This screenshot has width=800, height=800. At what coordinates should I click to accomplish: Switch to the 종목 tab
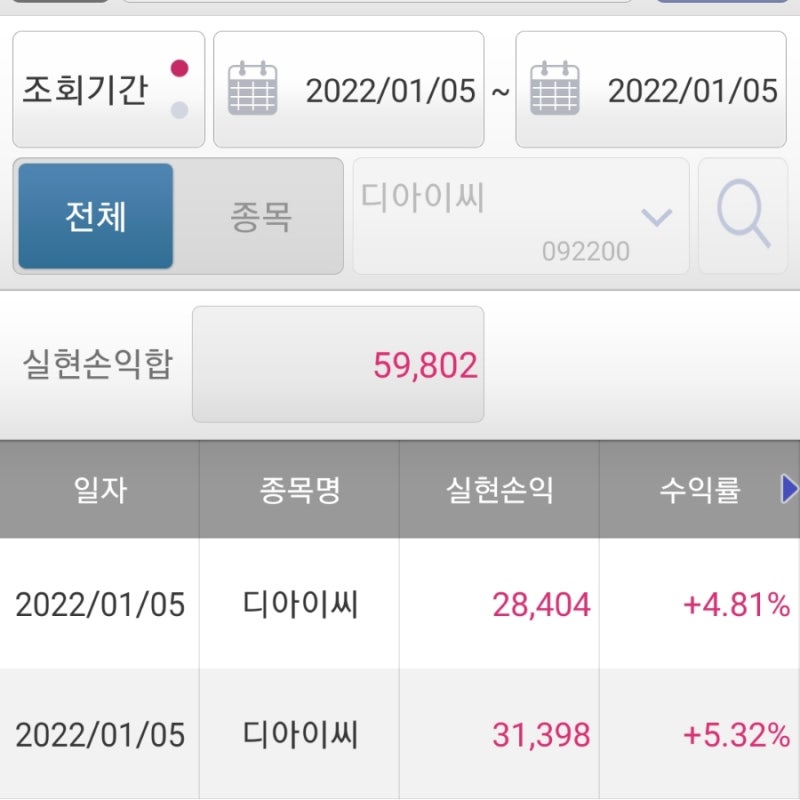click(261, 217)
